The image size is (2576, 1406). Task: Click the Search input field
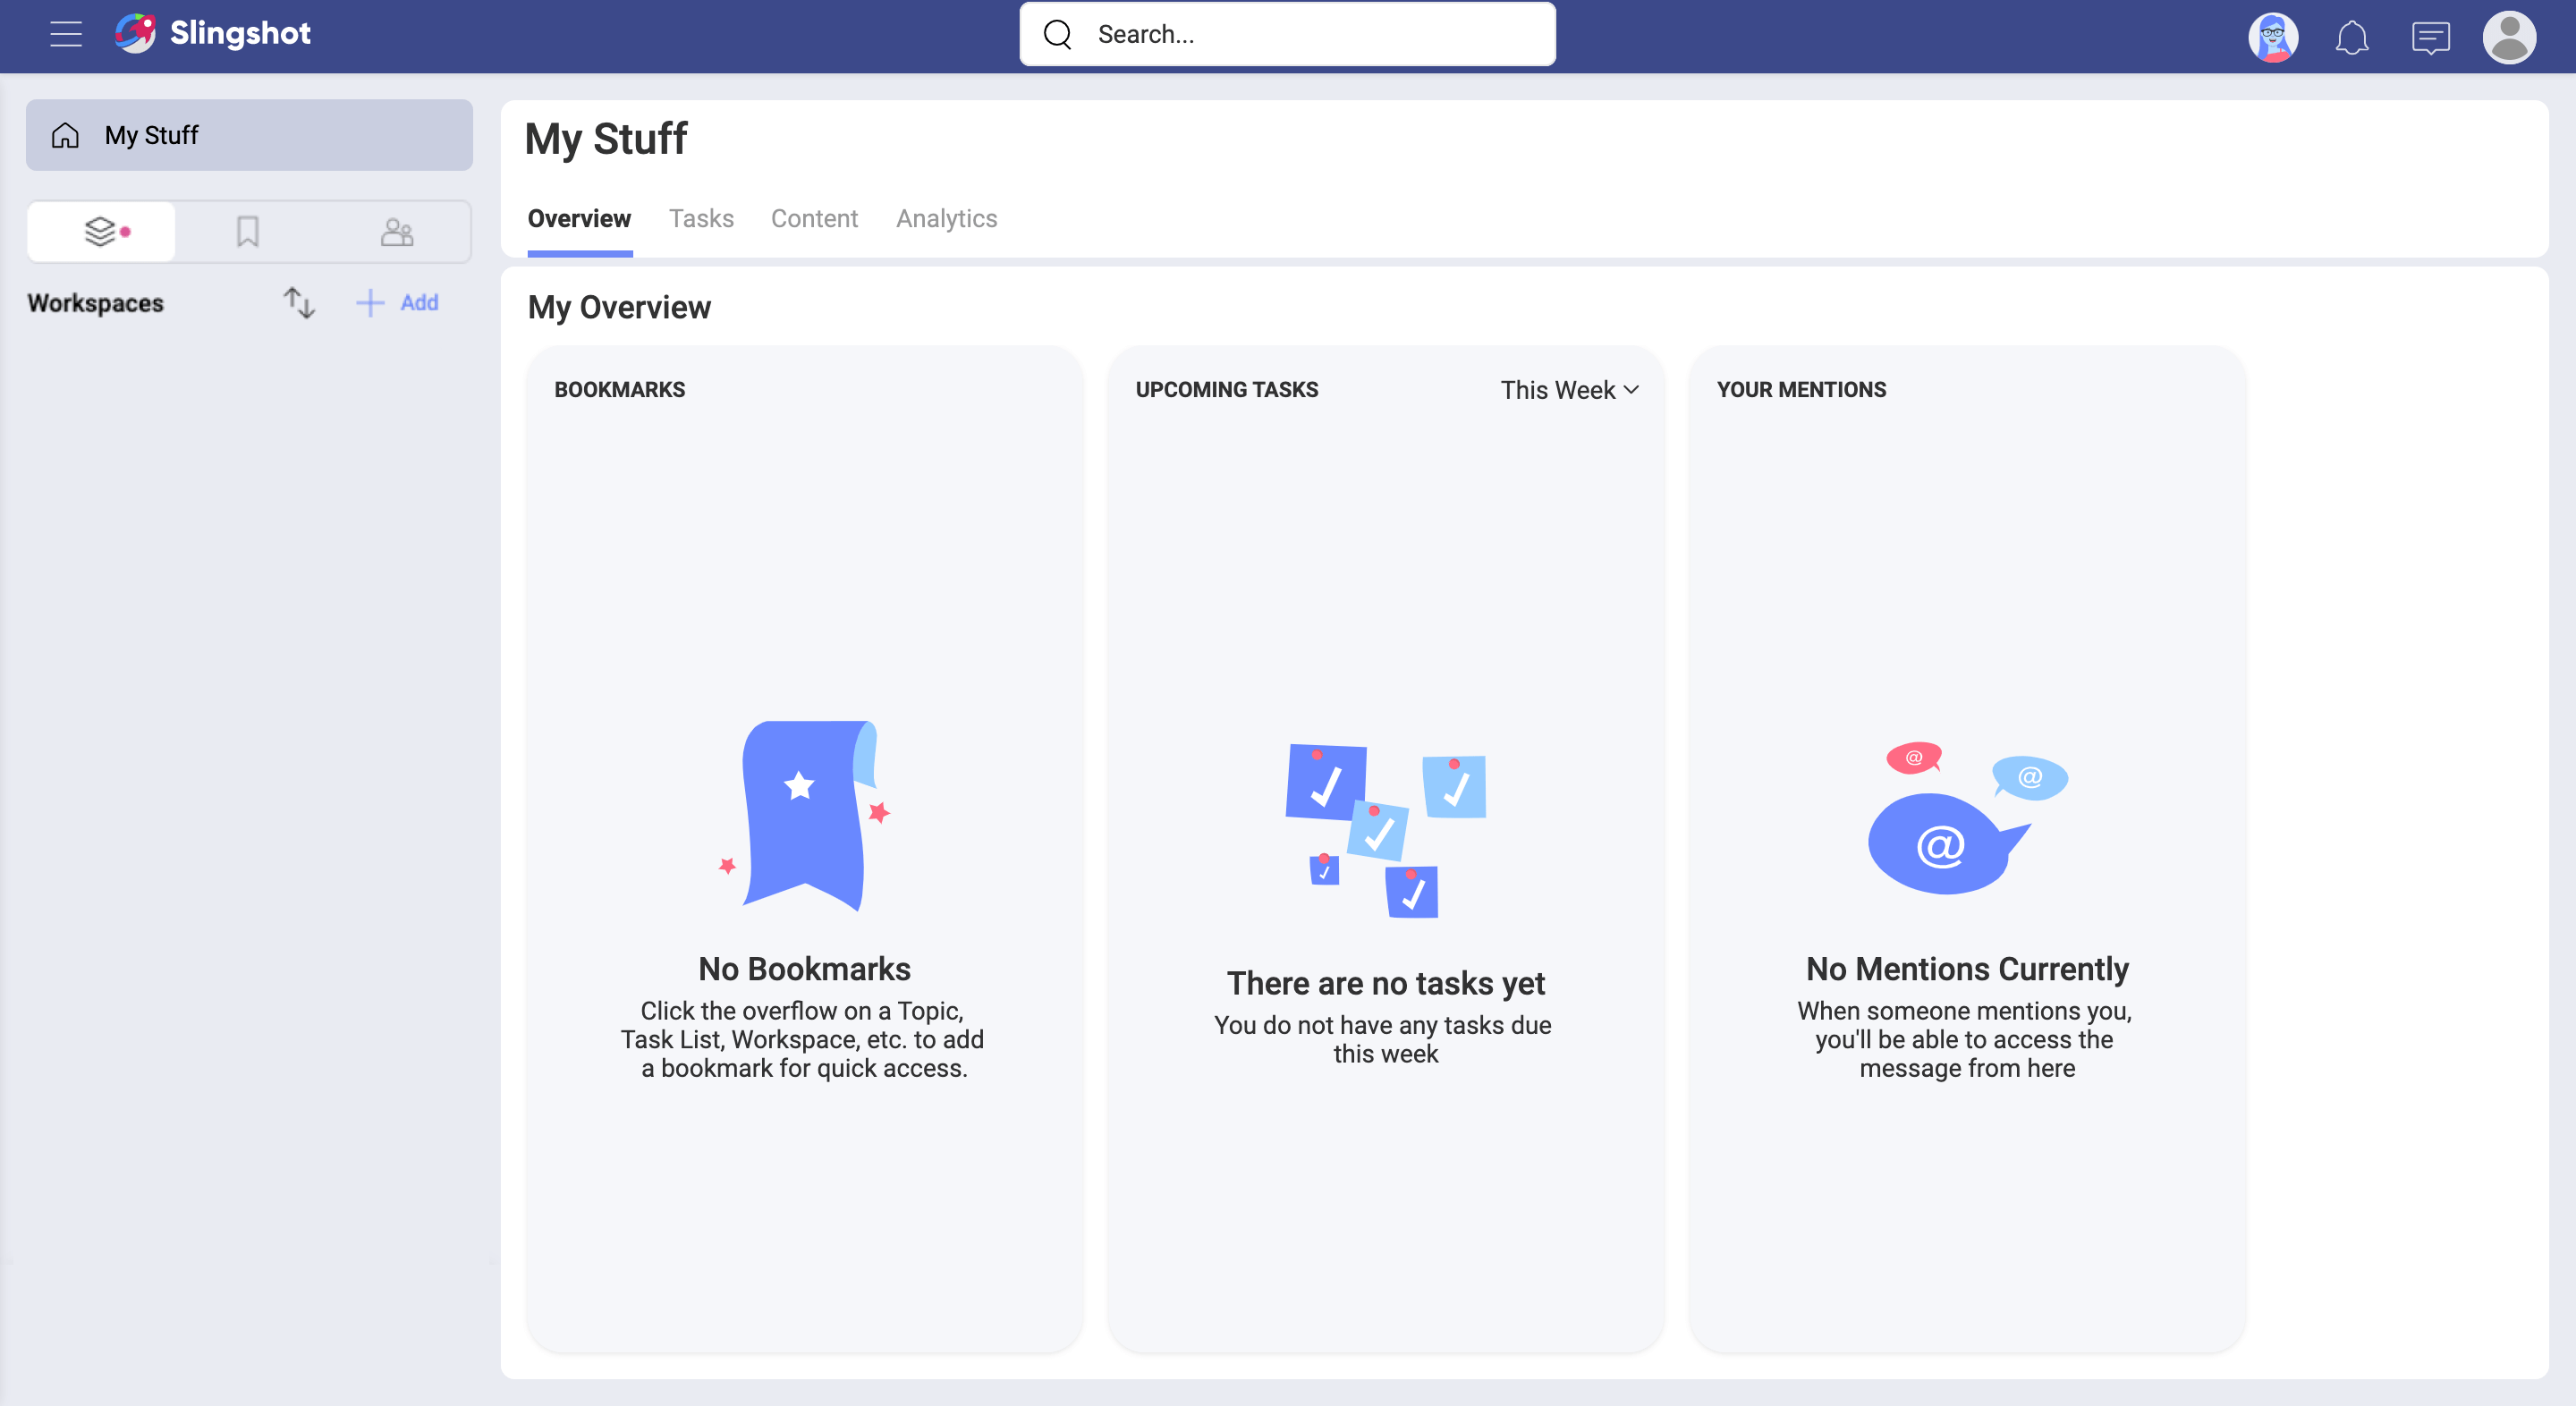point(1288,35)
